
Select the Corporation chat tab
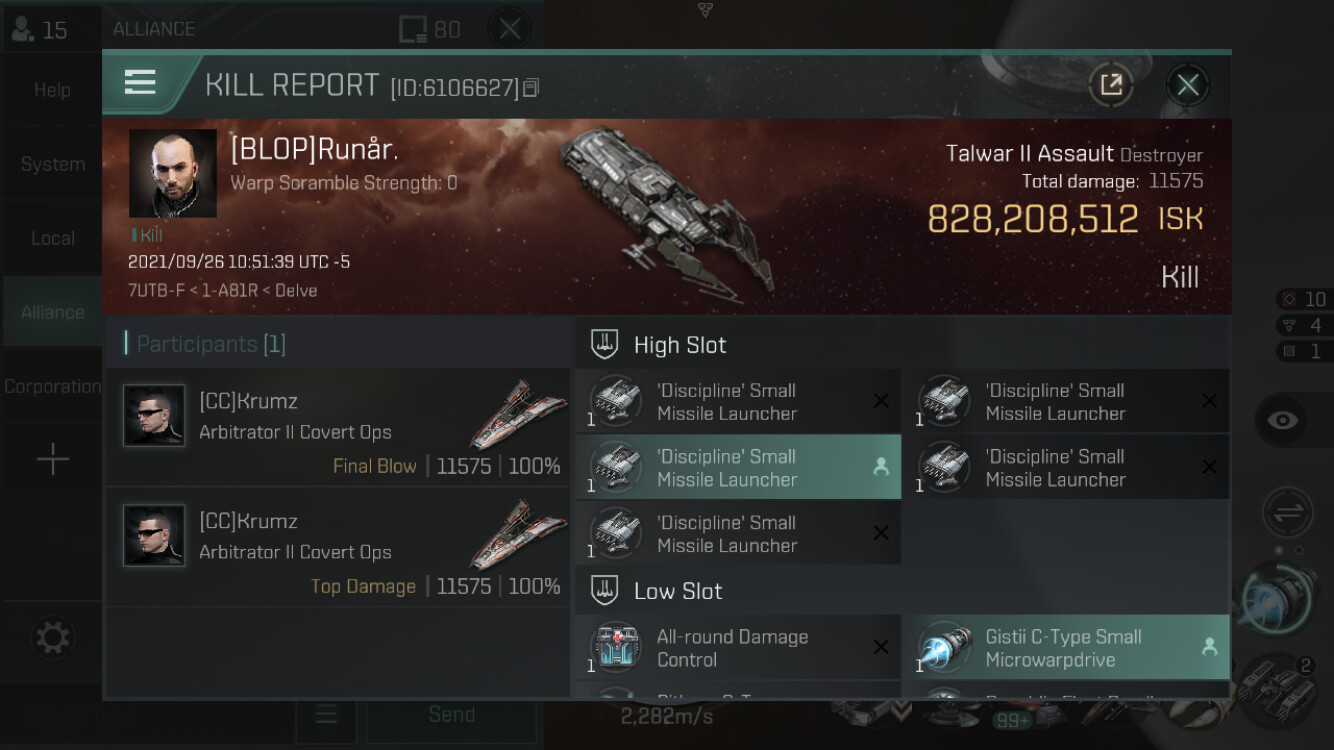[x=52, y=386]
